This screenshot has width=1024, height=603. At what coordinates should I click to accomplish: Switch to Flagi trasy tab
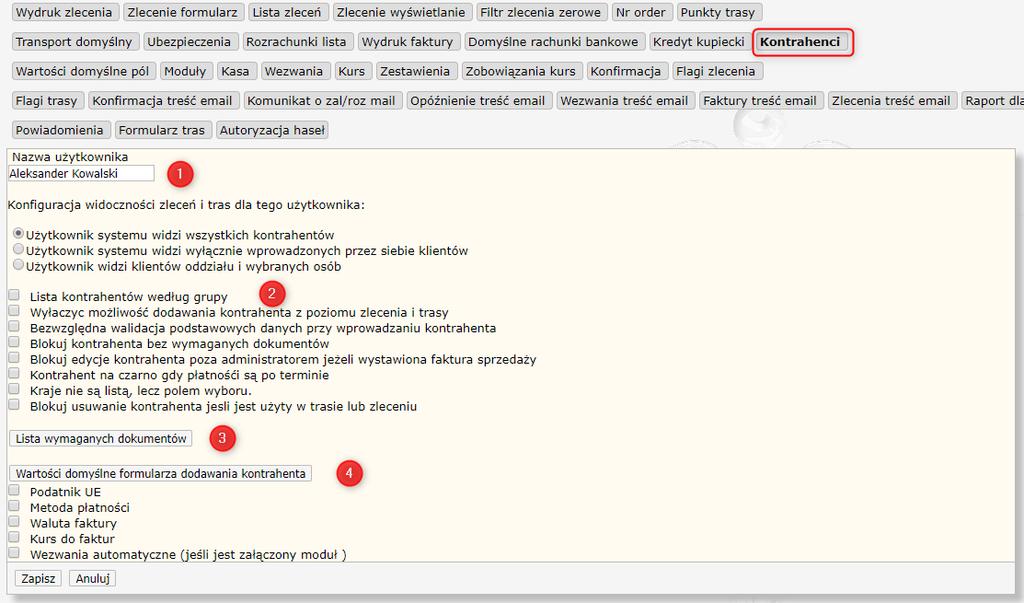click(x=46, y=101)
